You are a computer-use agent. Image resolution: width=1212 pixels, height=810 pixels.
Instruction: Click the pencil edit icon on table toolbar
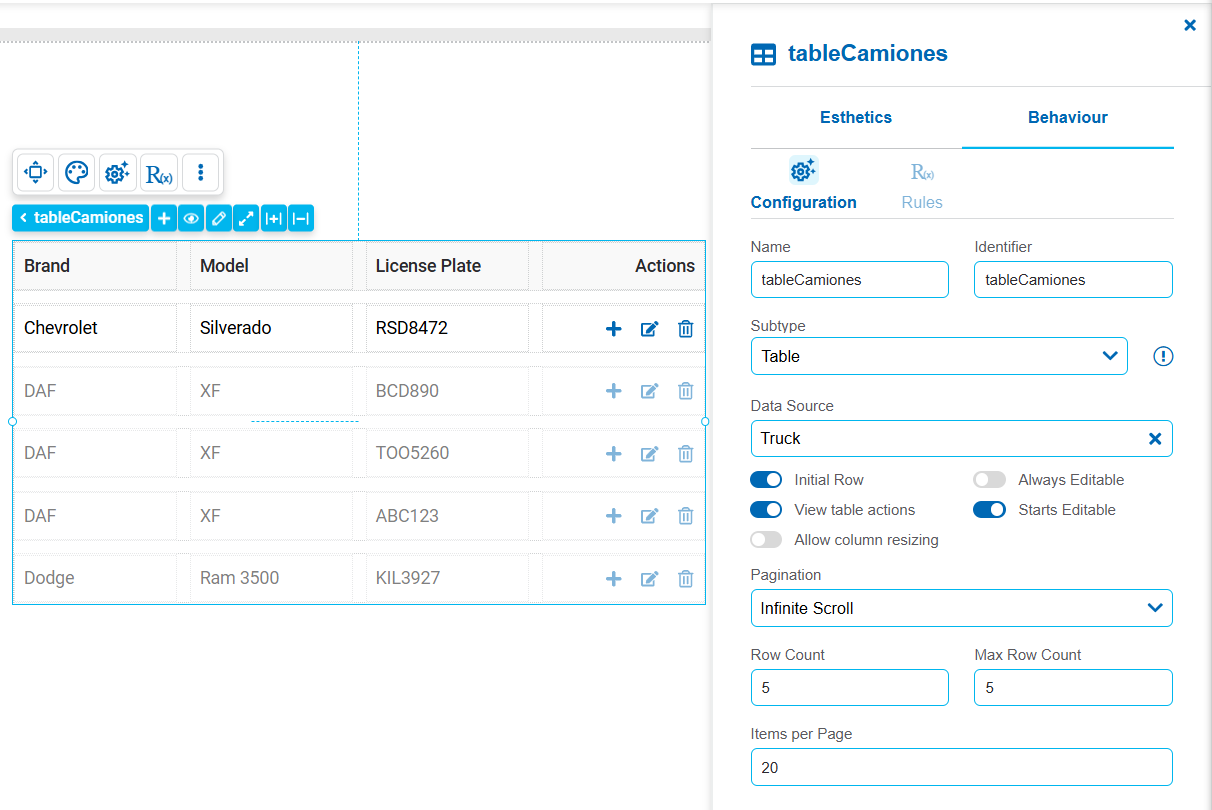(219, 218)
